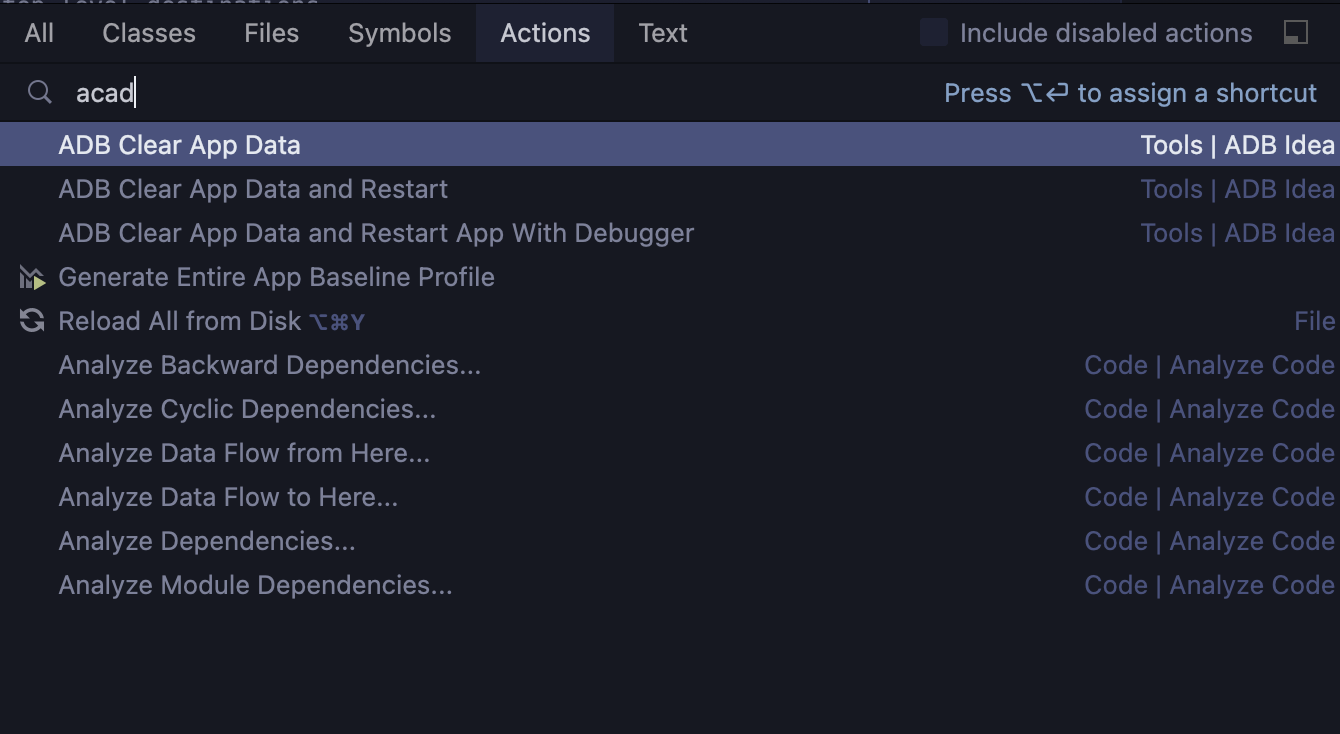Choose ADB Clear App Data and Restart App With Debugger
Viewport: 1340px width, 734px height.
pyautogui.click(x=376, y=232)
